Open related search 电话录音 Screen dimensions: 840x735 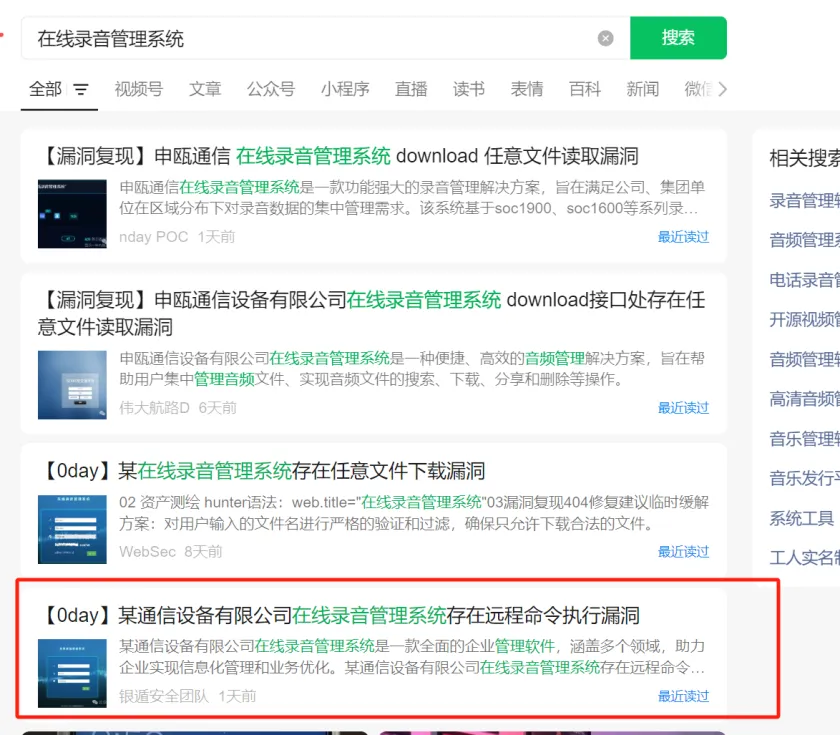tap(804, 280)
